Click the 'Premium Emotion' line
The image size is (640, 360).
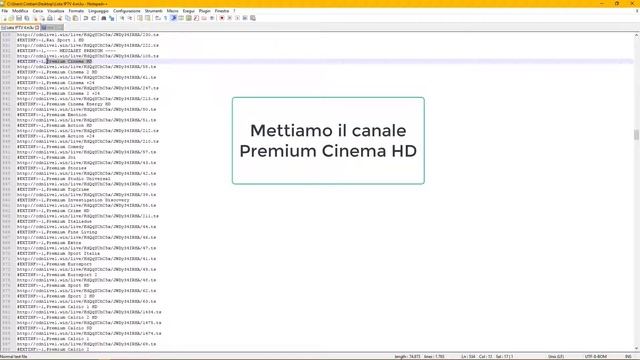pyautogui.click(x=52, y=115)
